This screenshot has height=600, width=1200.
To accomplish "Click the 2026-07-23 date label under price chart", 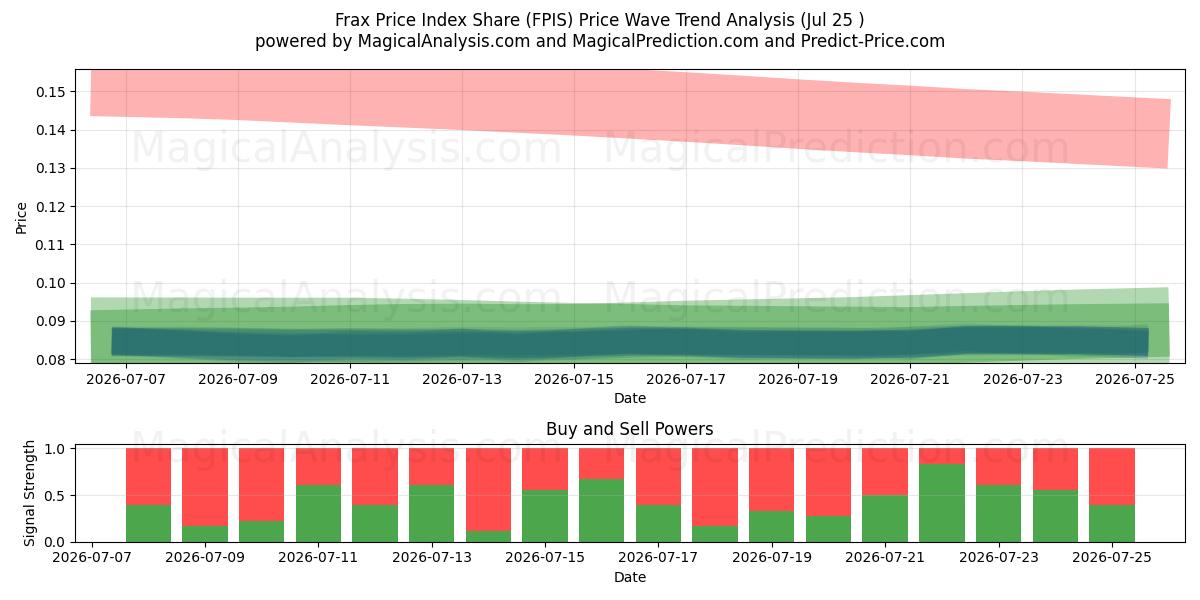I will coord(1022,380).
